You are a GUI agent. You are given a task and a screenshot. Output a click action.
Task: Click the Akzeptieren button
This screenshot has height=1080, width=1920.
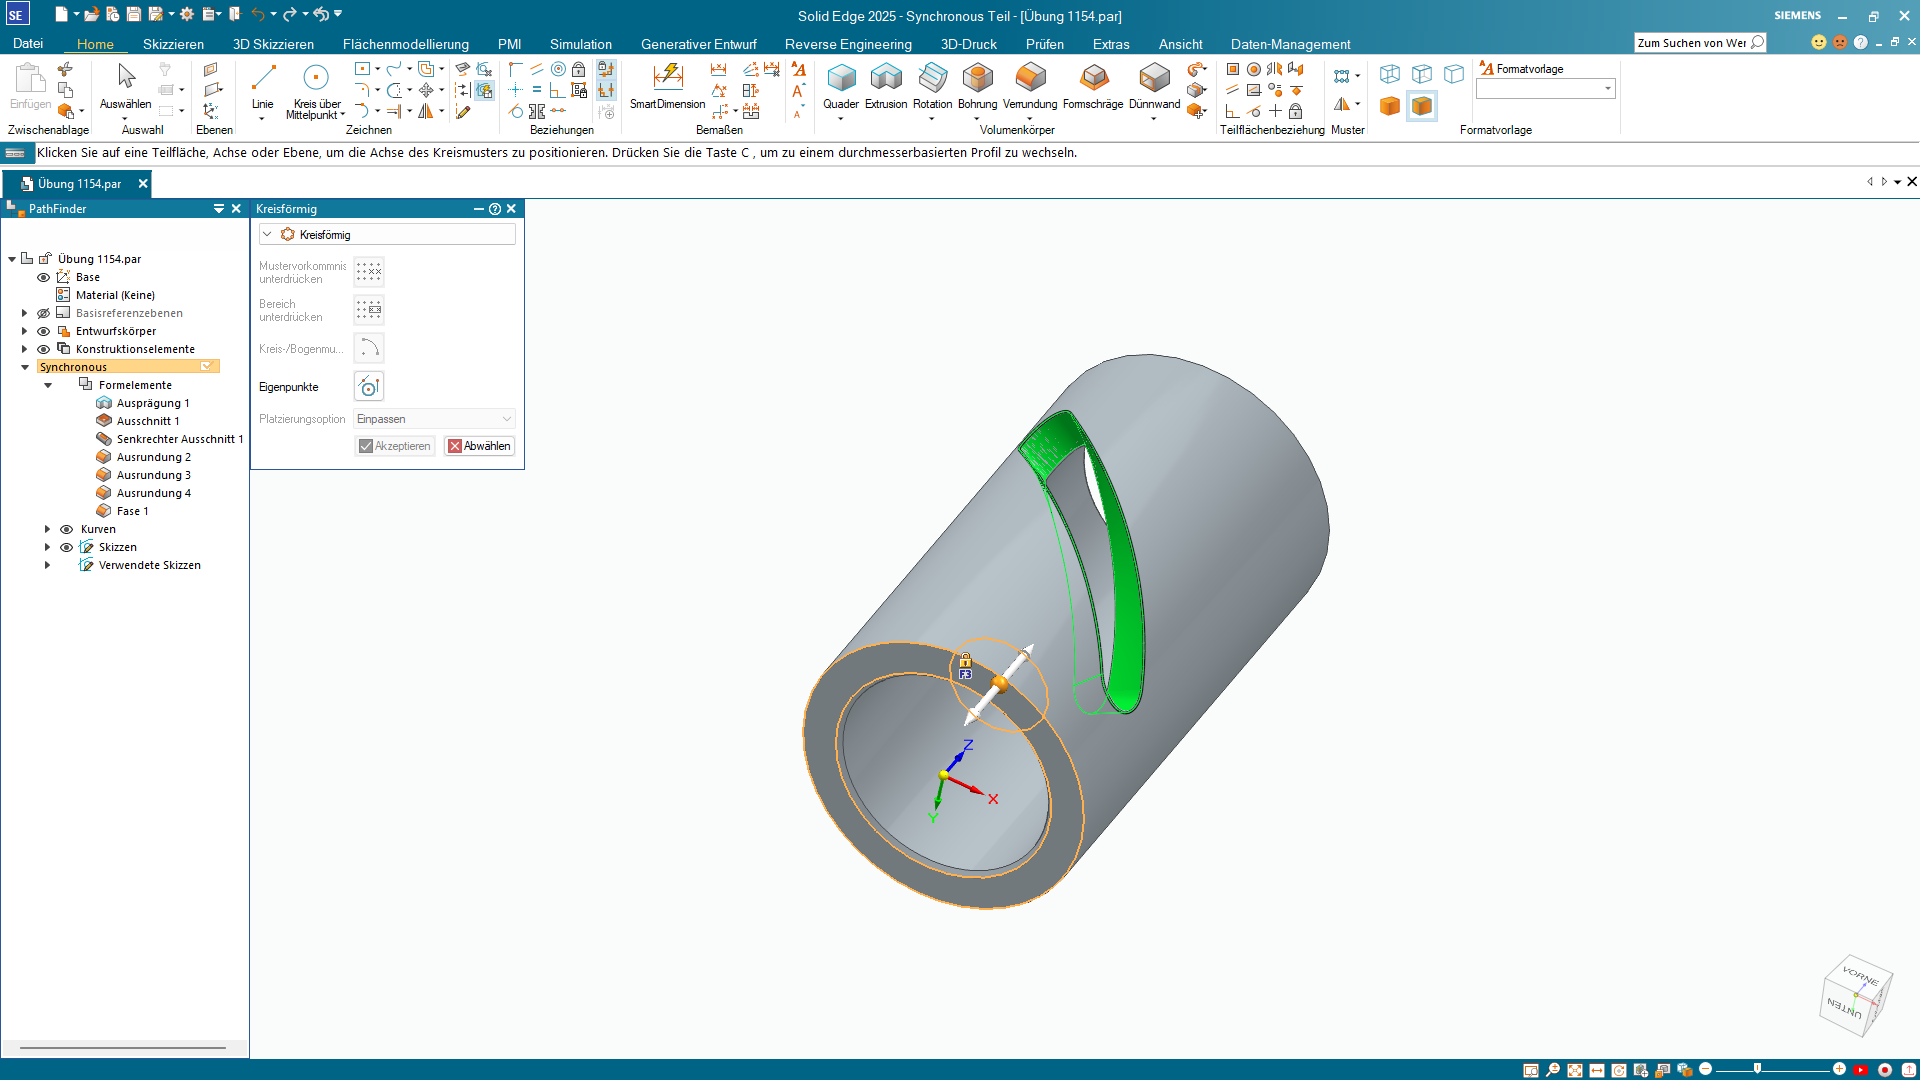point(395,446)
